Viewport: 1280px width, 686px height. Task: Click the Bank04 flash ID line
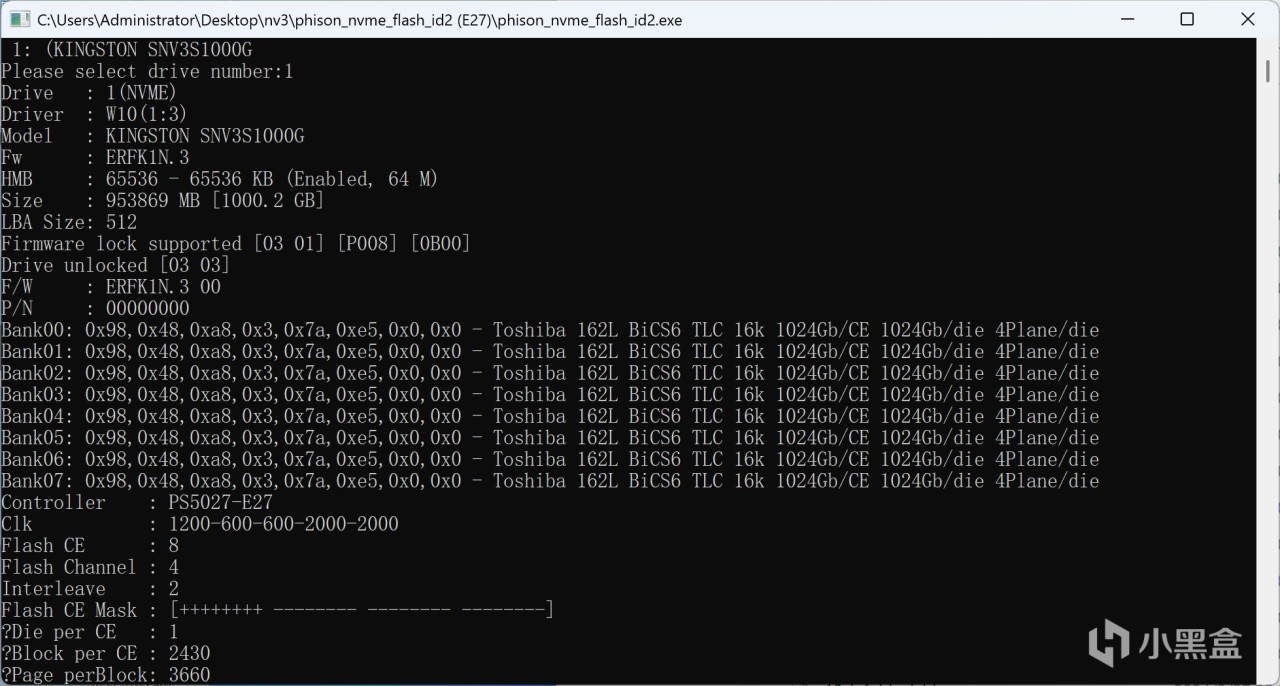550,416
